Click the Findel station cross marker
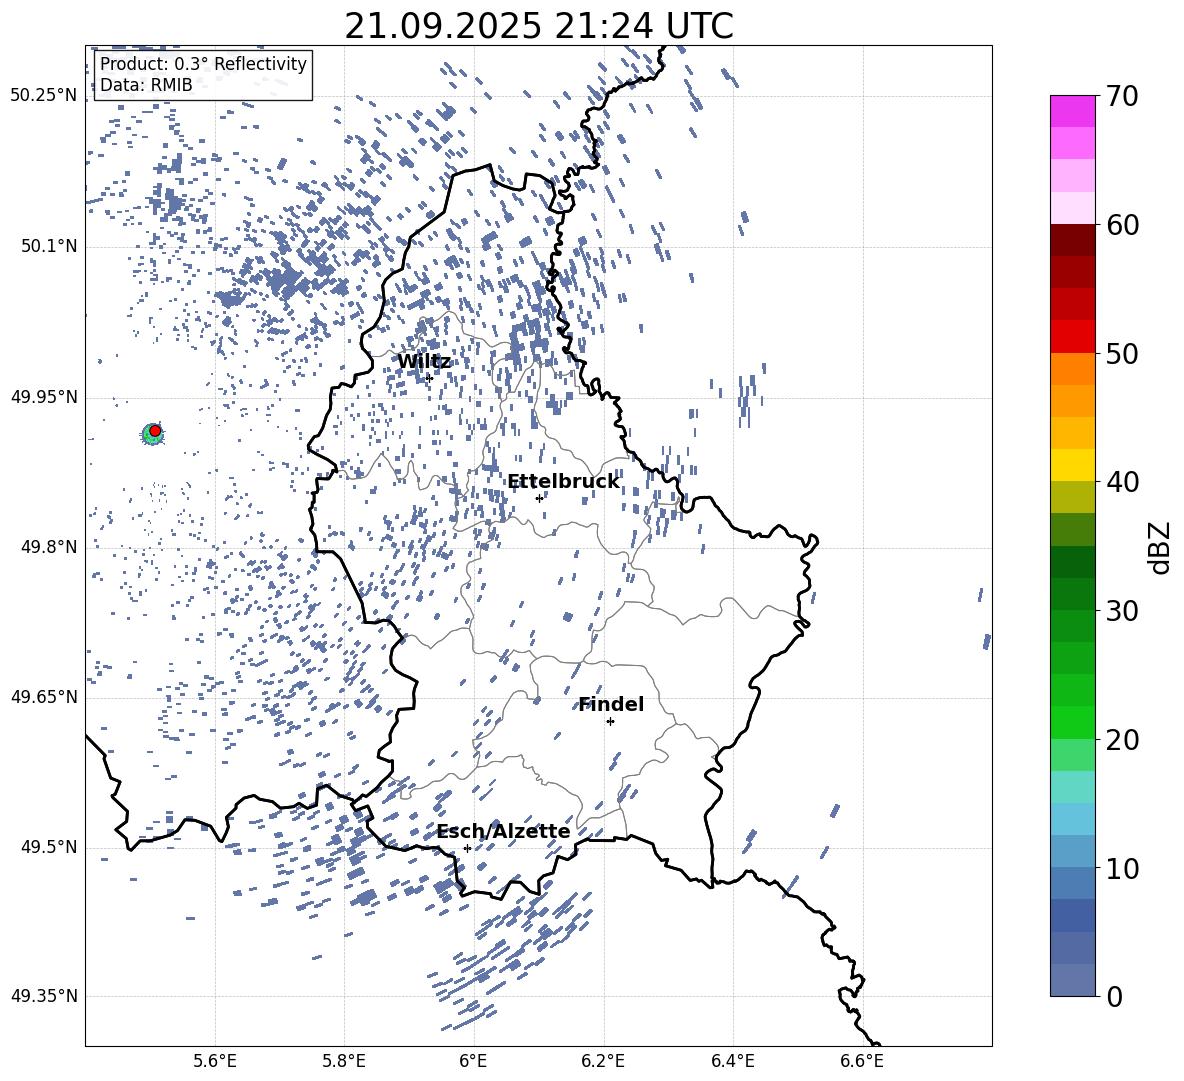 [x=610, y=721]
